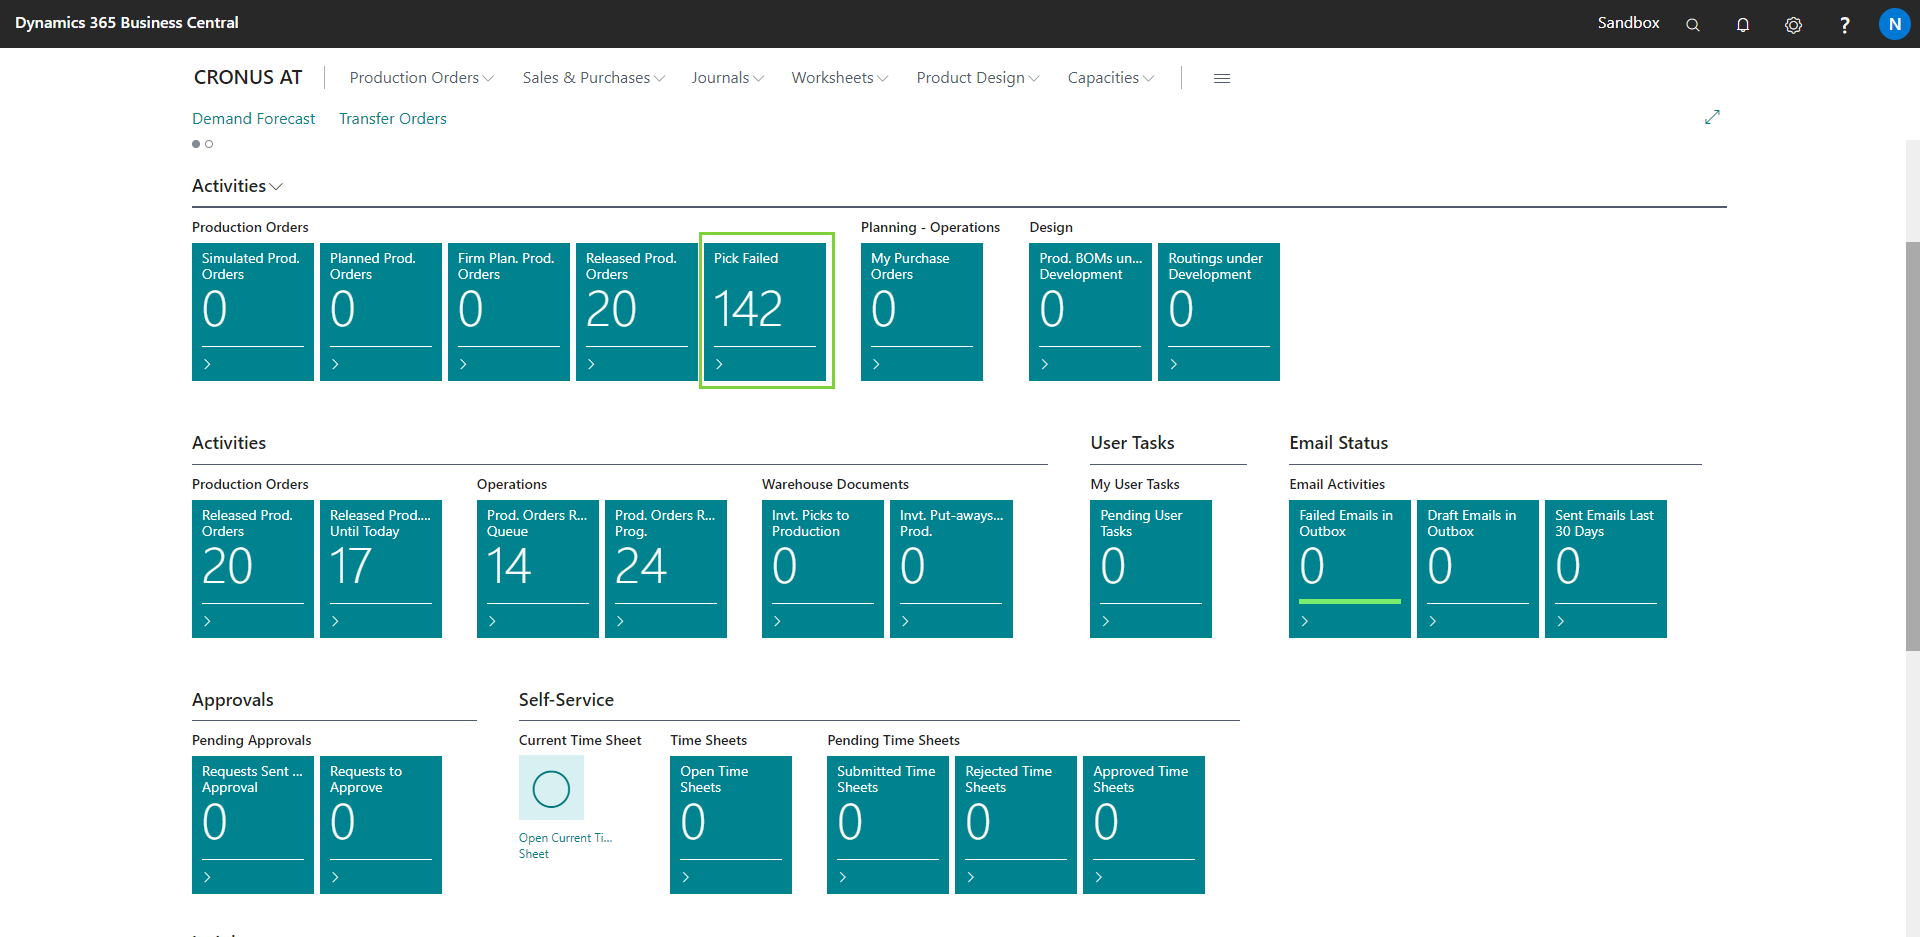Select the second page indicator dot

point(209,144)
